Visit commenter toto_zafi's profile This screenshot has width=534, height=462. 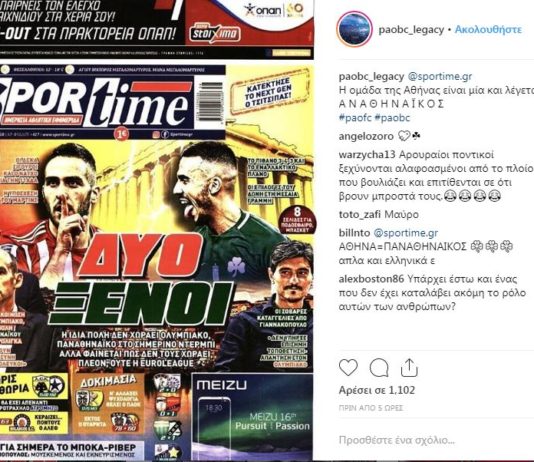tap(360, 214)
